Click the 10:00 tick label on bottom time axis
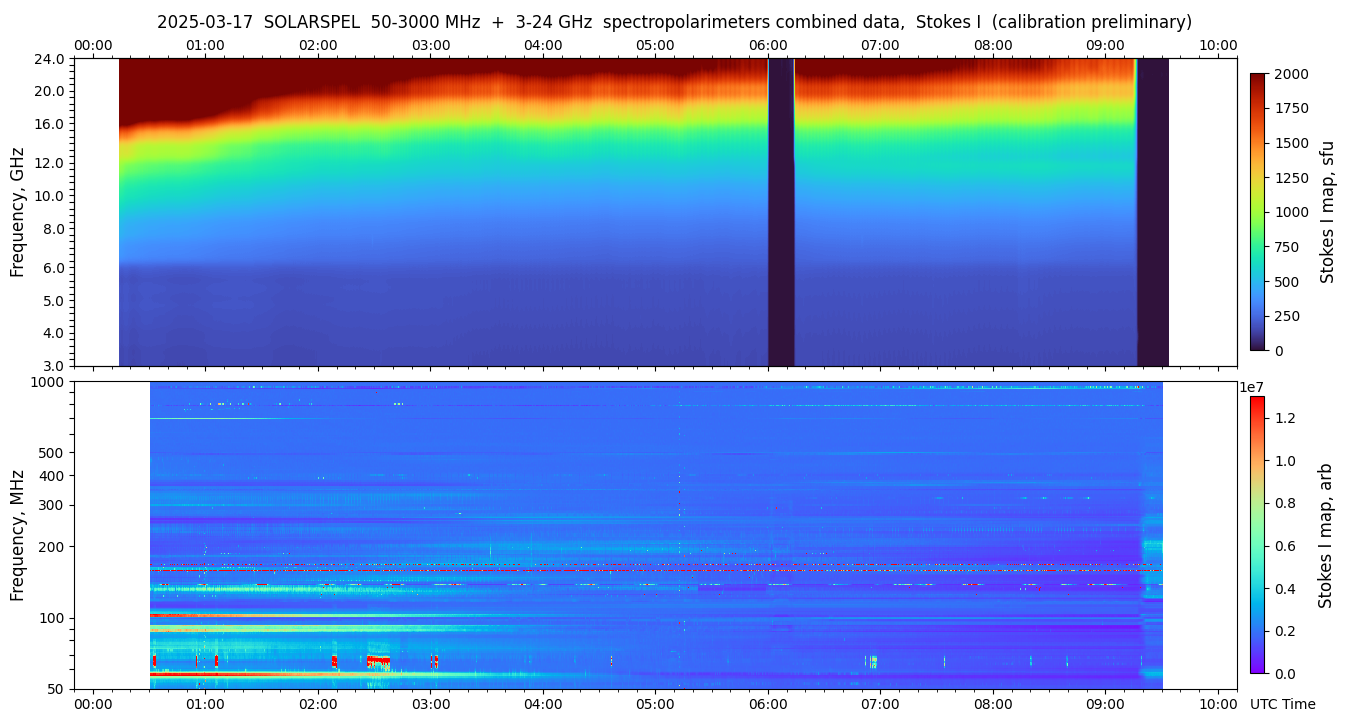 1217,704
